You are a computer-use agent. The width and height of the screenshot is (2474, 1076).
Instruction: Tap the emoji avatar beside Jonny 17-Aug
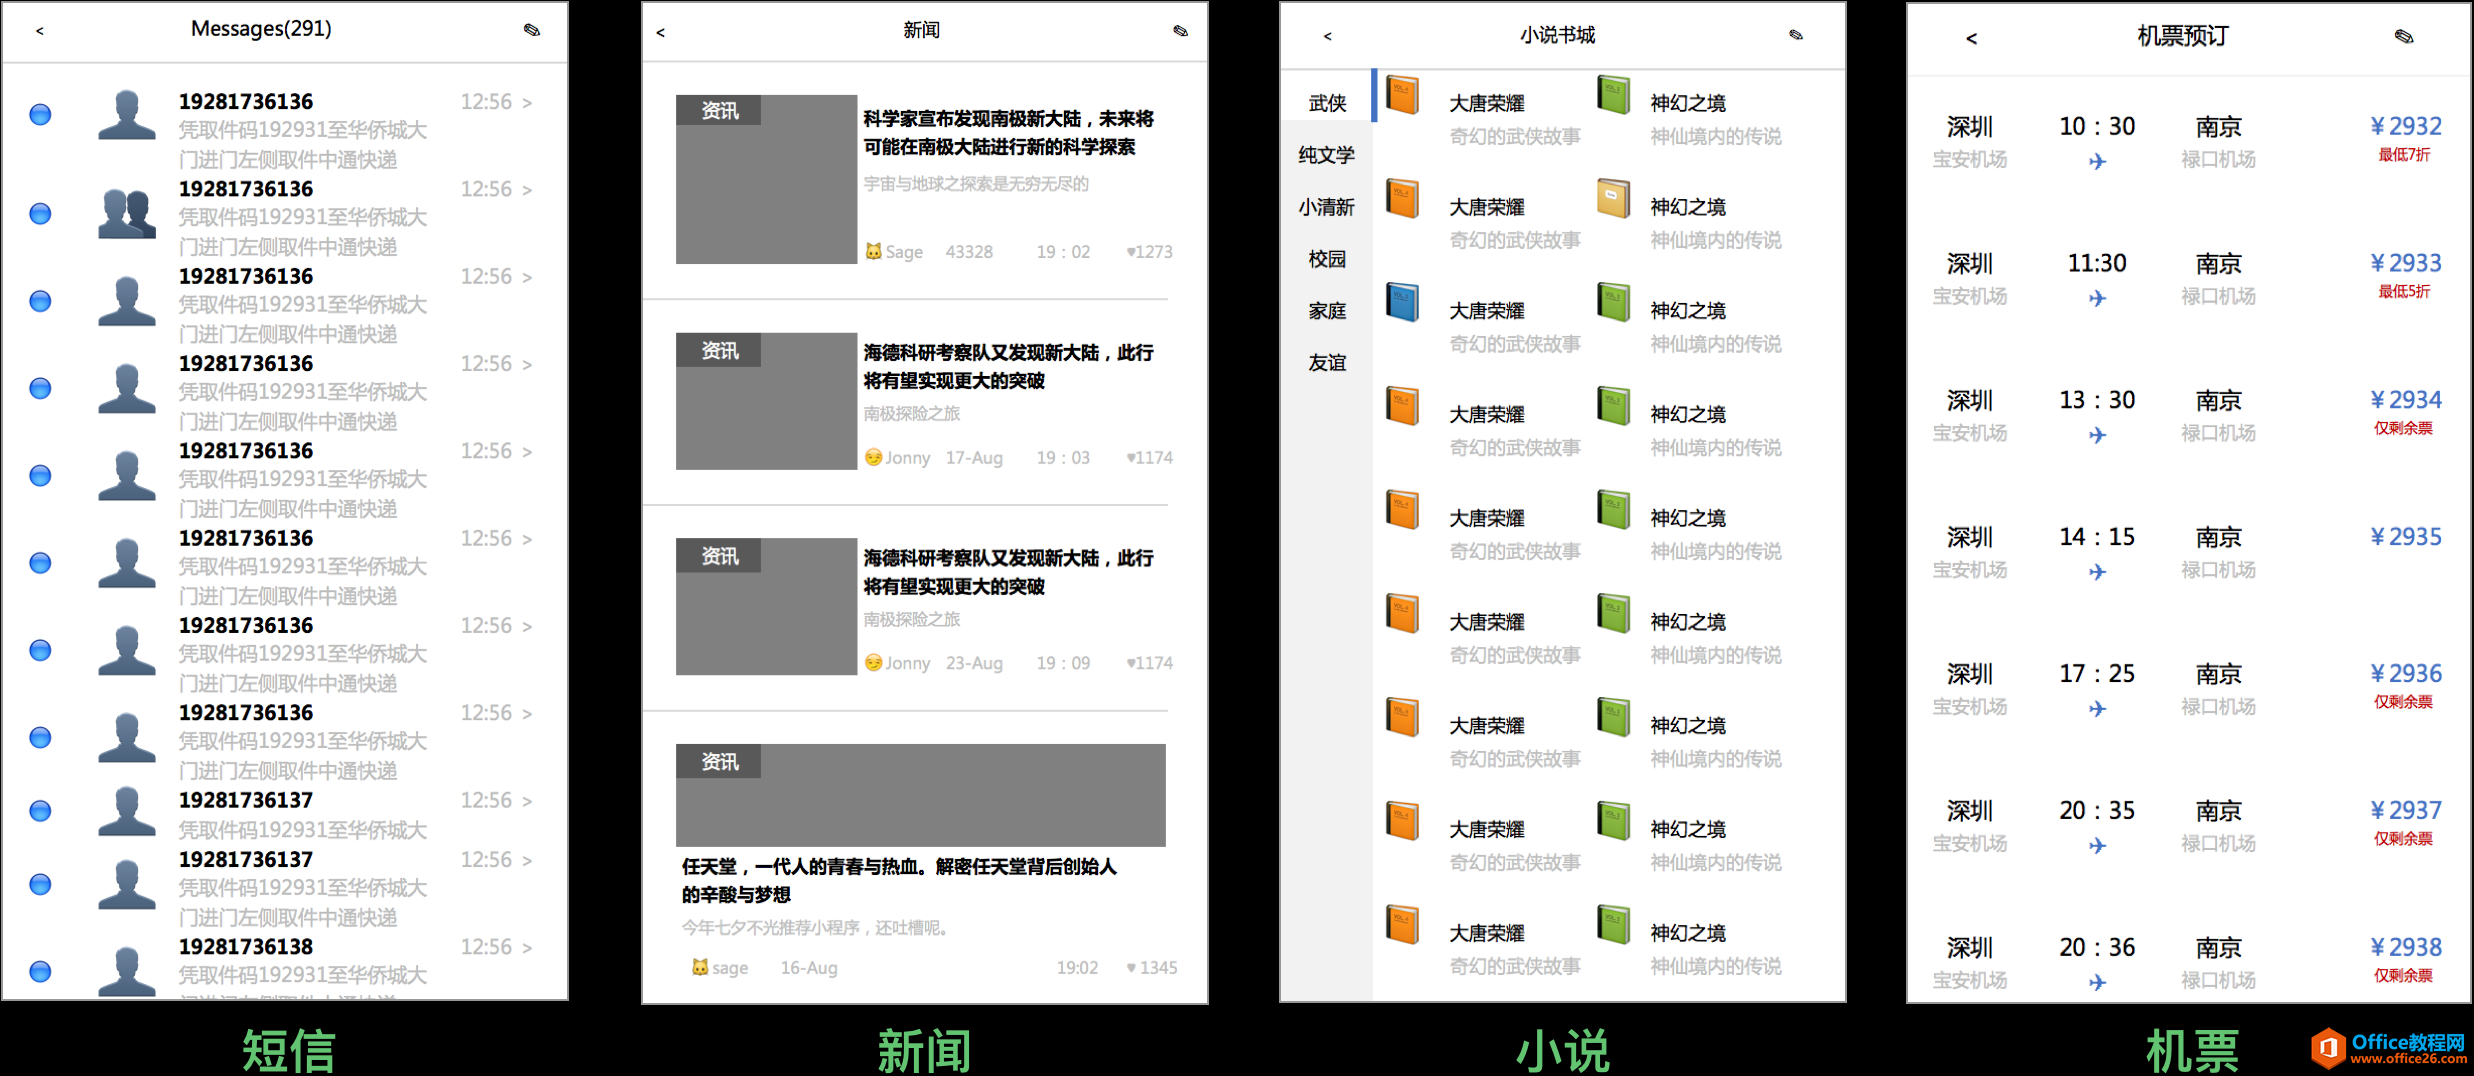point(873,457)
